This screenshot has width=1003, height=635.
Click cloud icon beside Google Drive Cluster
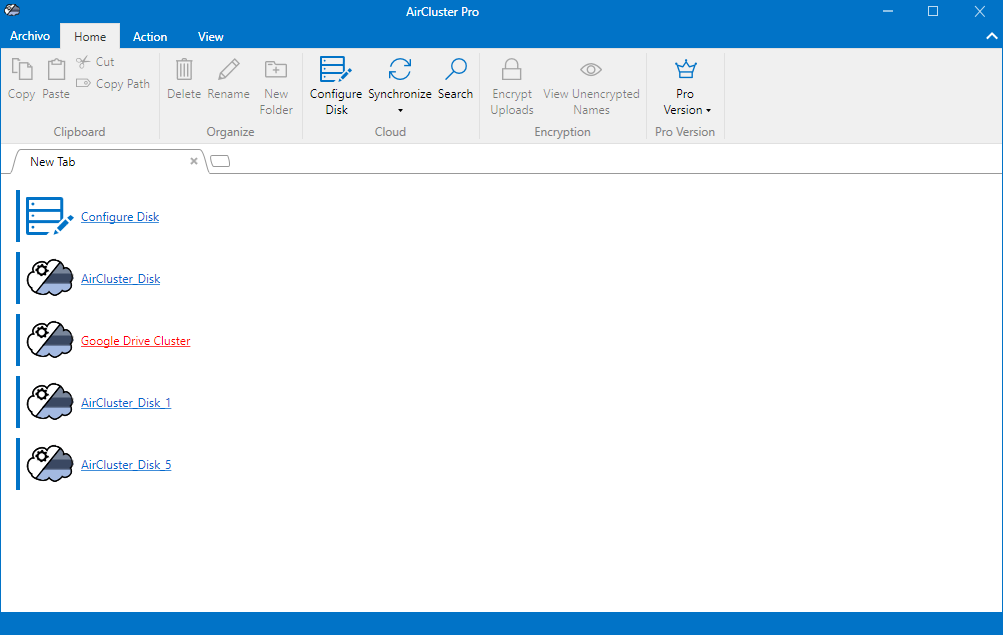tap(49, 340)
